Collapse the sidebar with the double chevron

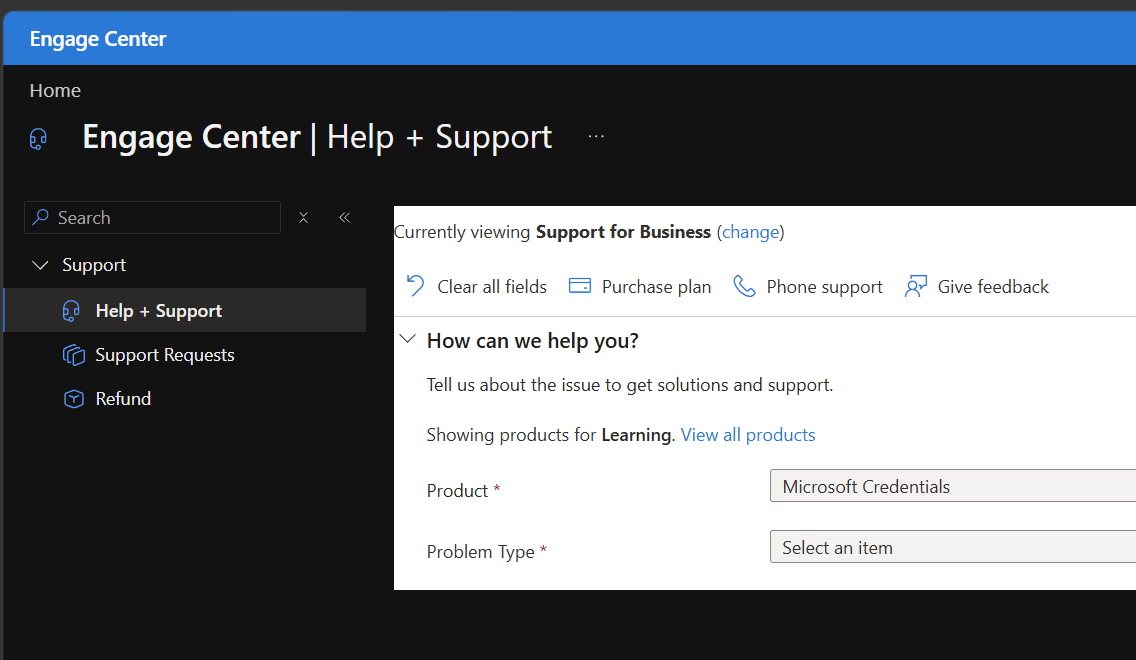345,217
